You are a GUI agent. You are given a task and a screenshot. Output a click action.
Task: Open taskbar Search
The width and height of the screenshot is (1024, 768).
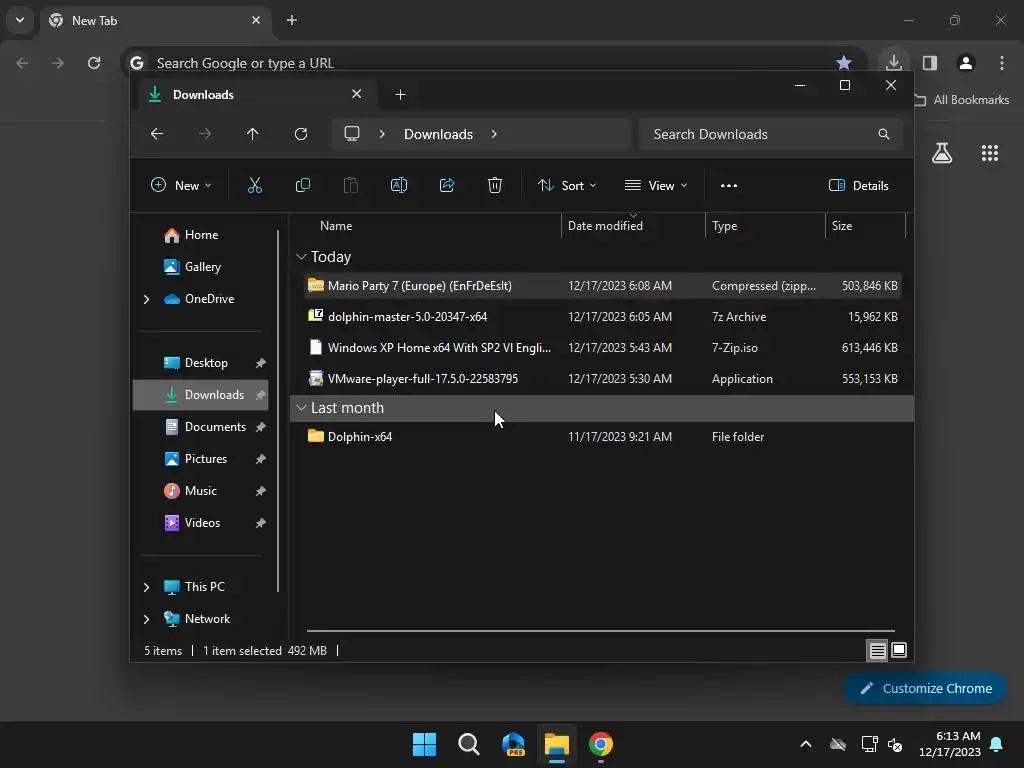pyautogui.click(x=469, y=744)
